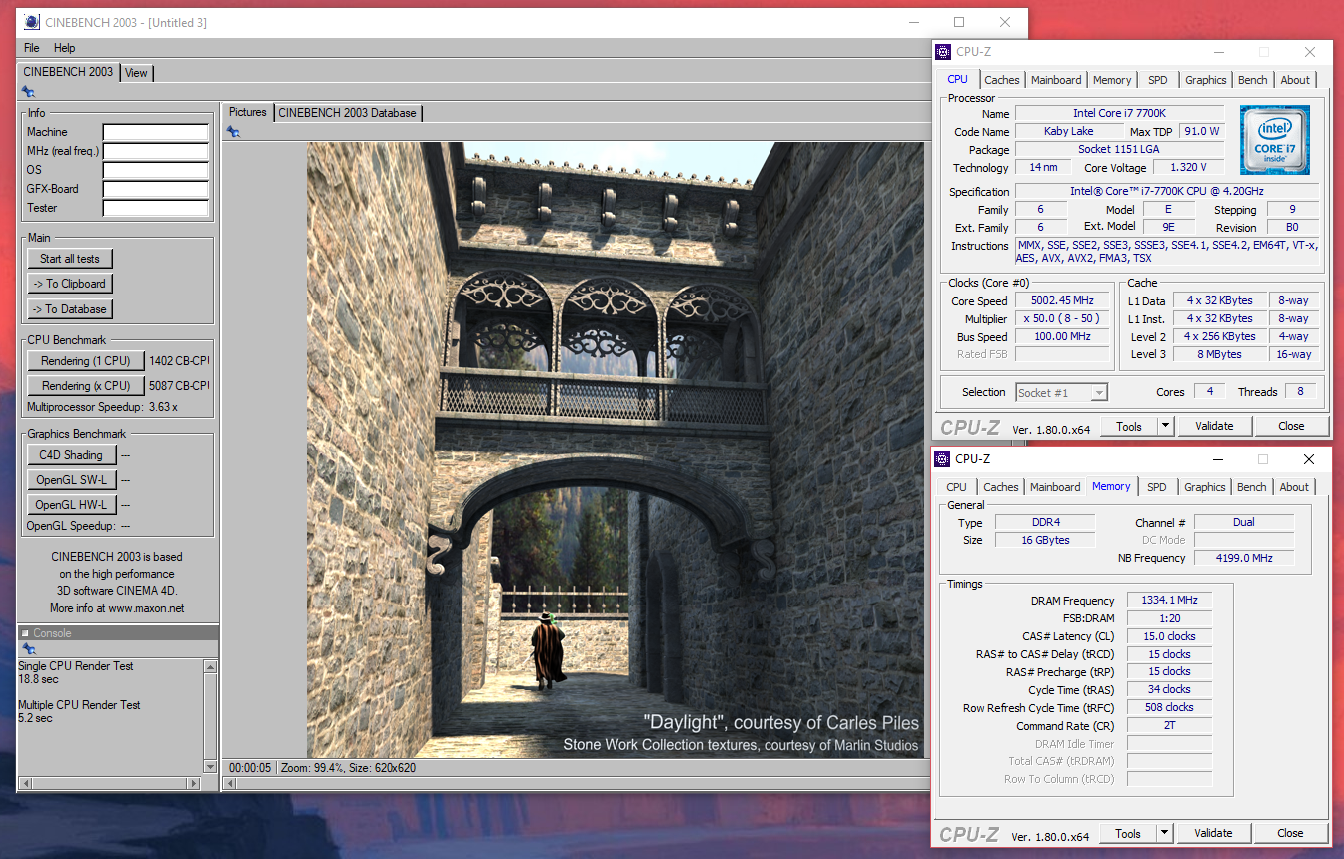The image size is (1344, 859).
Task: Click the 'Intel Core i7 7700K' Name field
Action: pyautogui.click(x=1119, y=113)
